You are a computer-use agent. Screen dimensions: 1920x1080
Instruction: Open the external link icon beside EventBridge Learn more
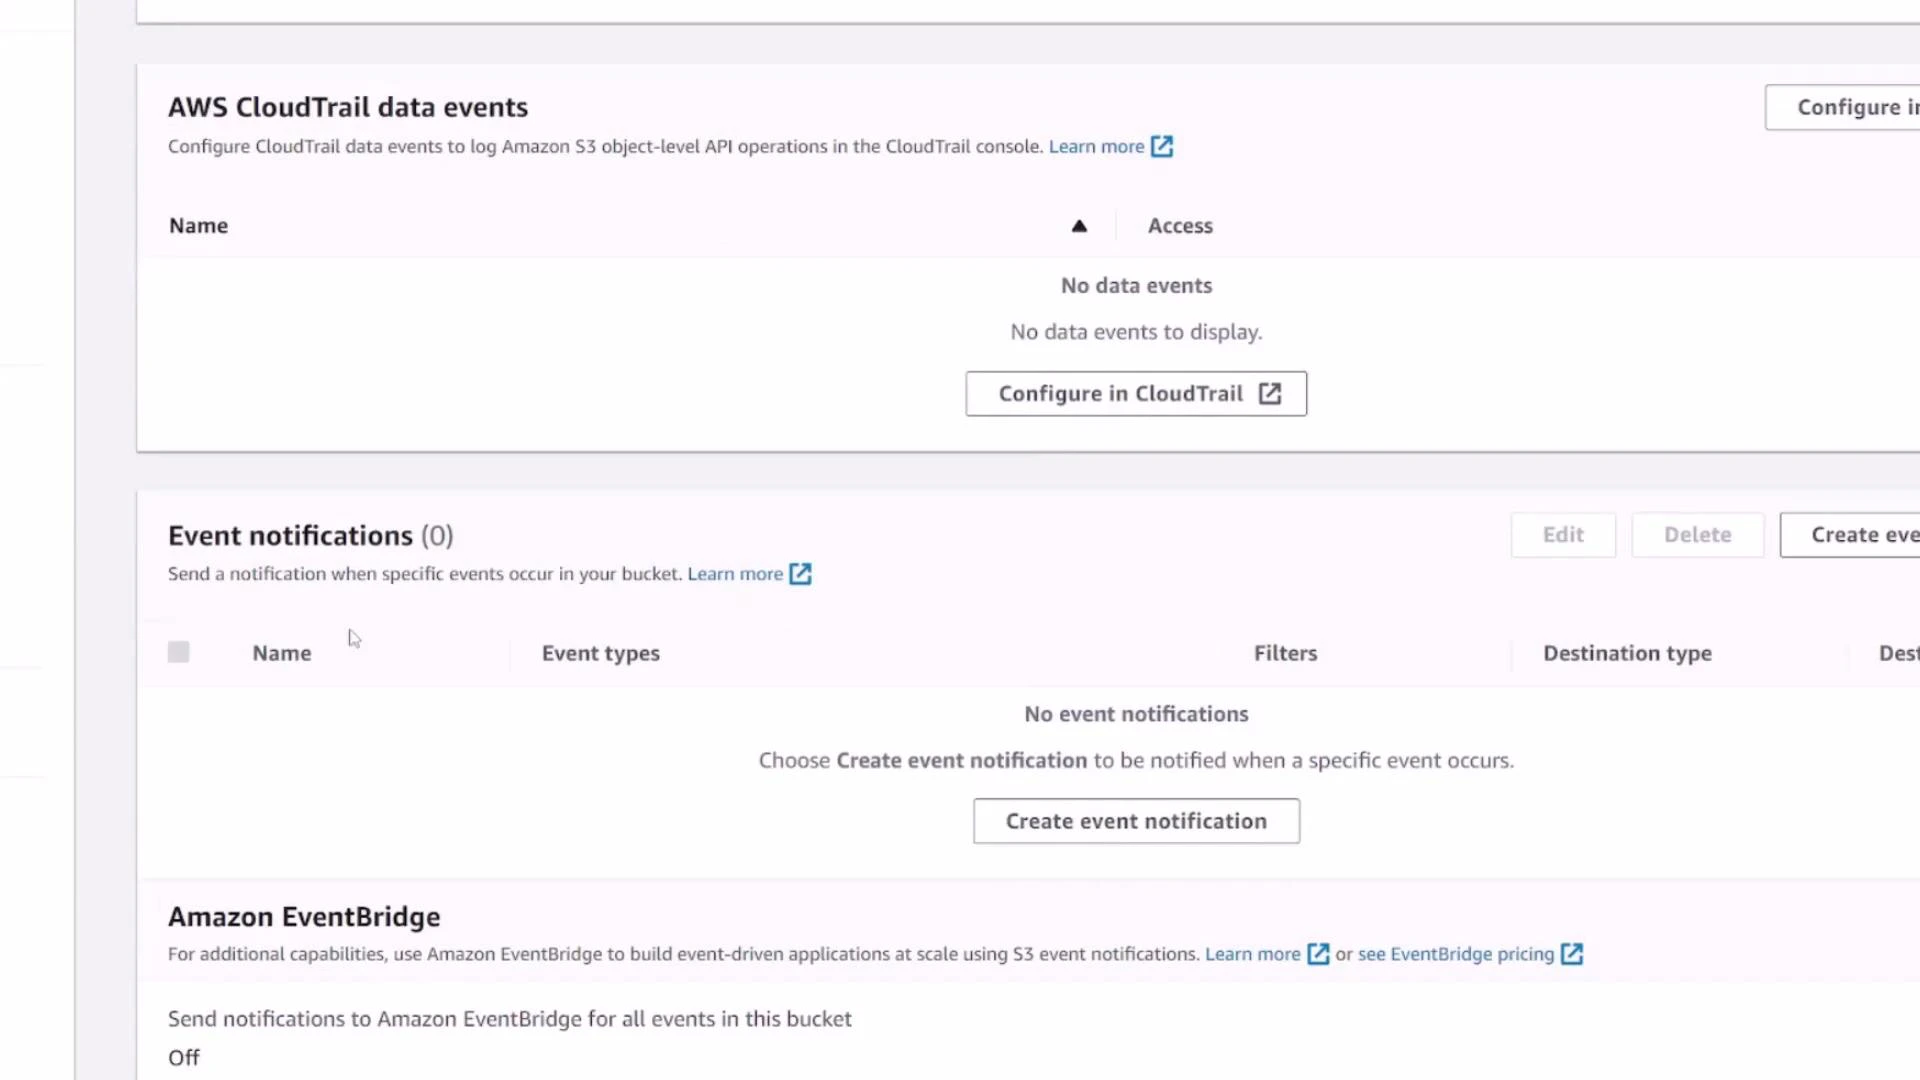[x=1318, y=954]
